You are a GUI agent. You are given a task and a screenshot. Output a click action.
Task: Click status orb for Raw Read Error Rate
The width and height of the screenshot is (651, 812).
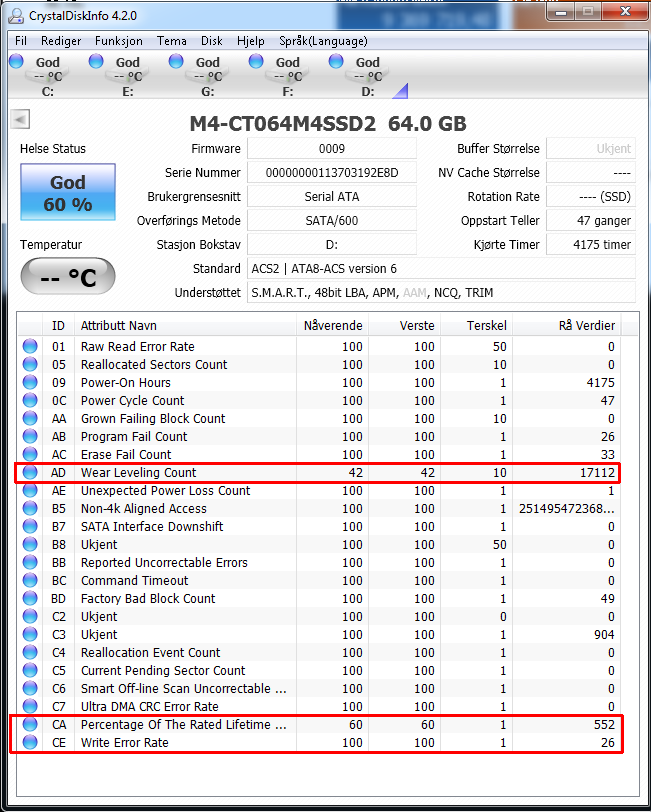tap(30, 346)
